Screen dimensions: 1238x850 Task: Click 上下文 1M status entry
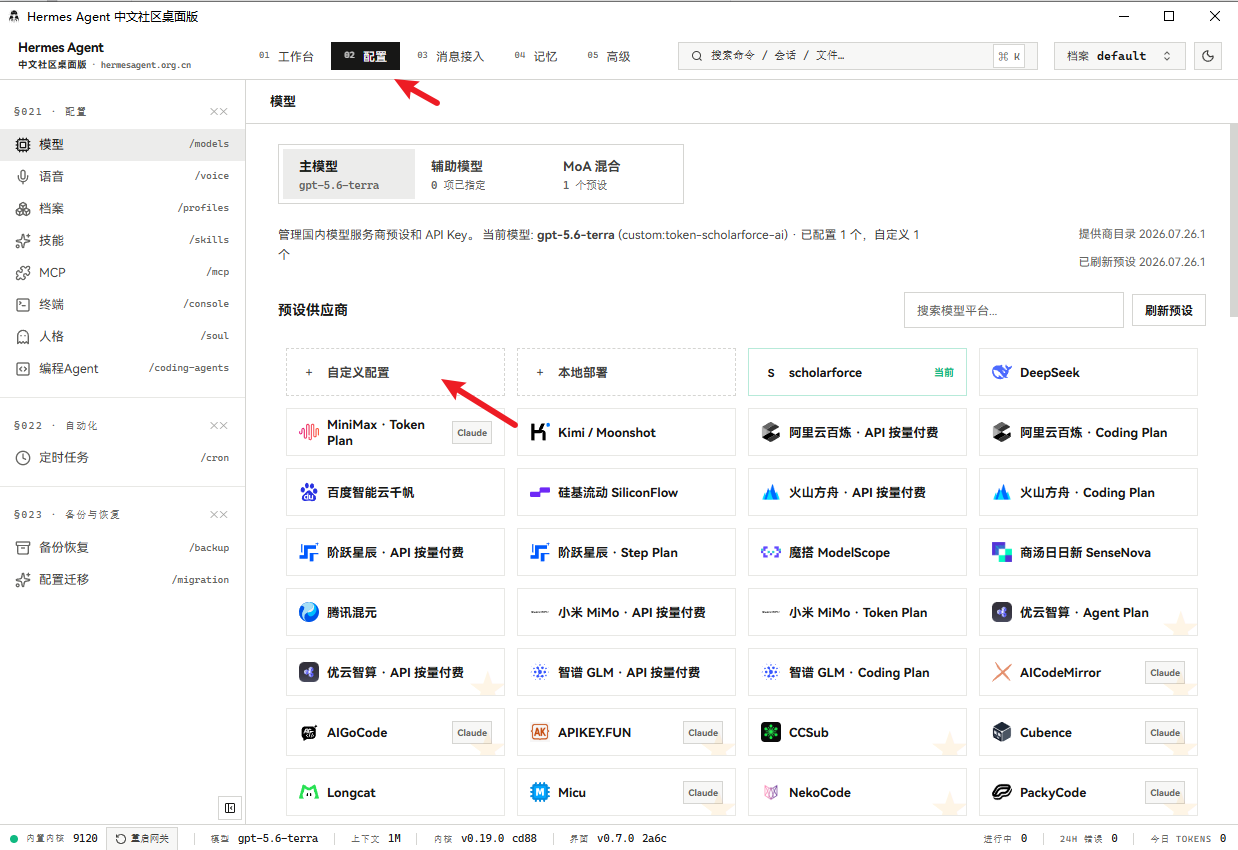[x=376, y=838]
